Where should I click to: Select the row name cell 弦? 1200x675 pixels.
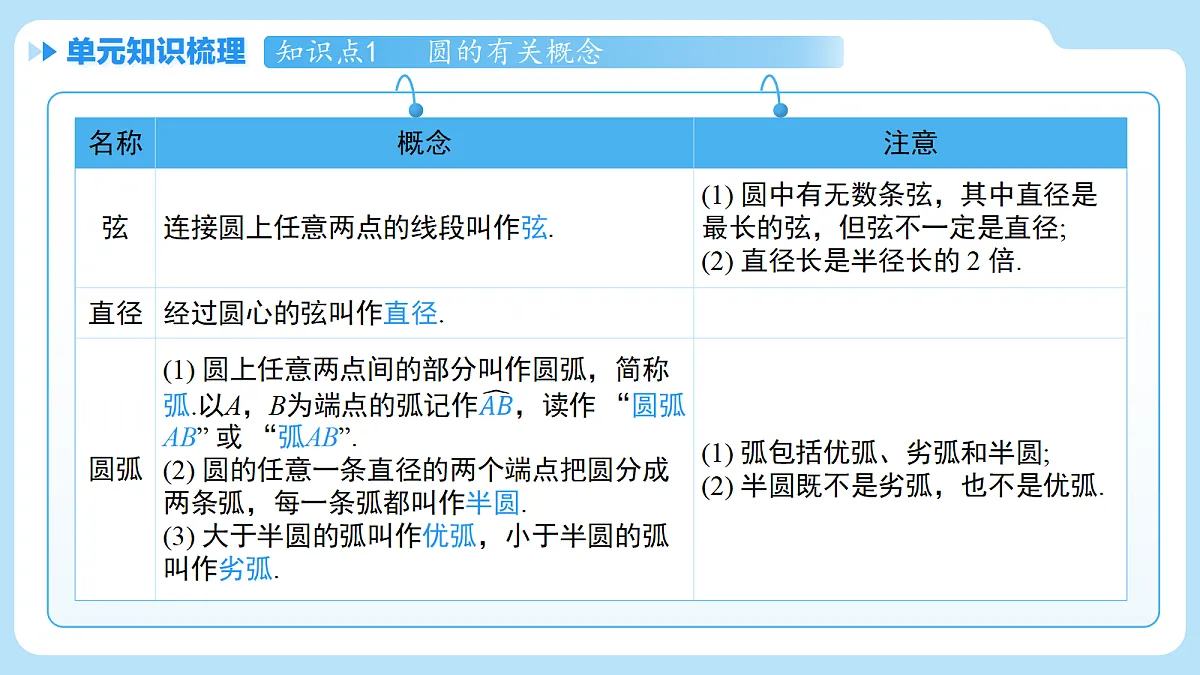tap(116, 228)
